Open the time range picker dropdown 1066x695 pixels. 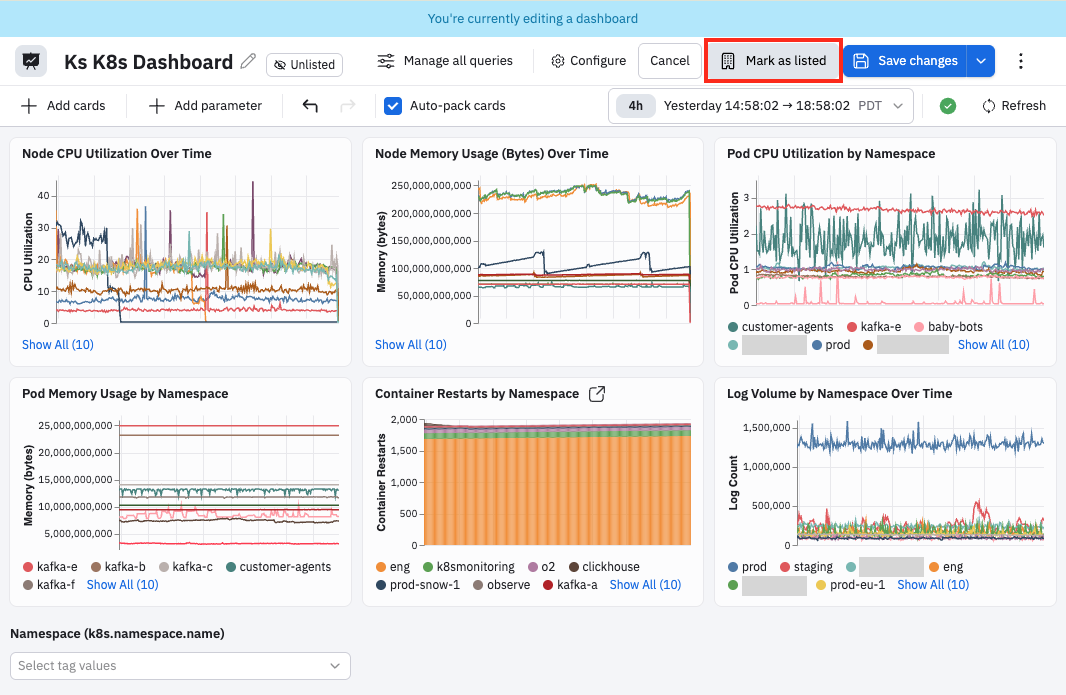760,105
